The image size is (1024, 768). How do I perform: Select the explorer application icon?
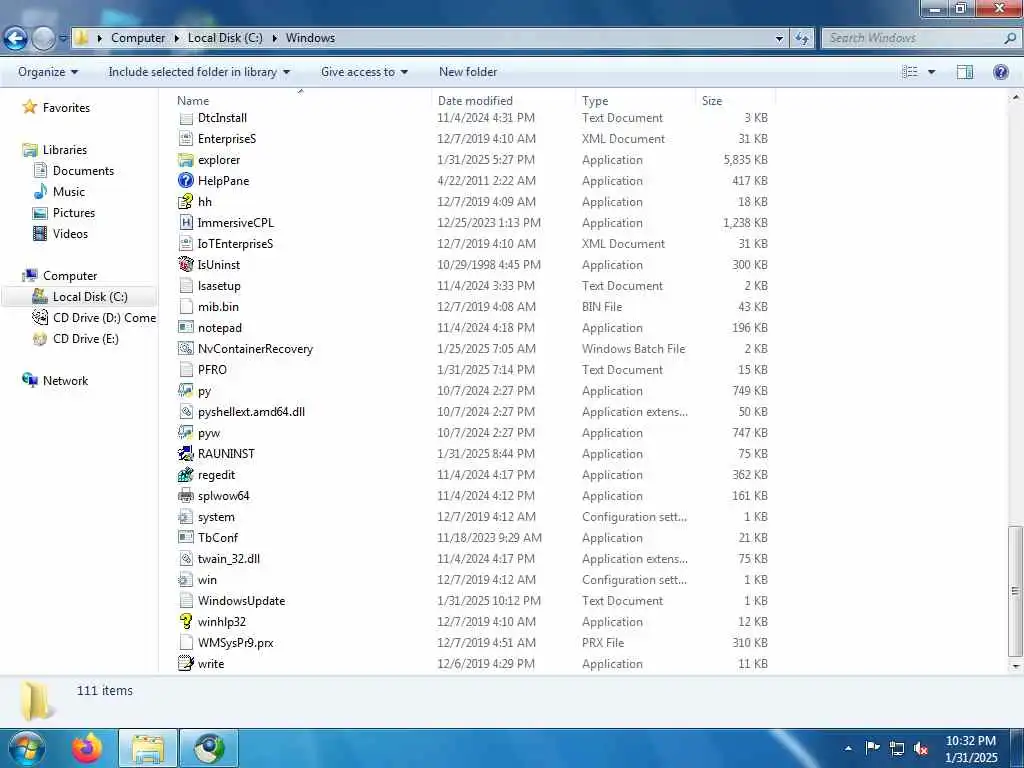click(x=186, y=160)
